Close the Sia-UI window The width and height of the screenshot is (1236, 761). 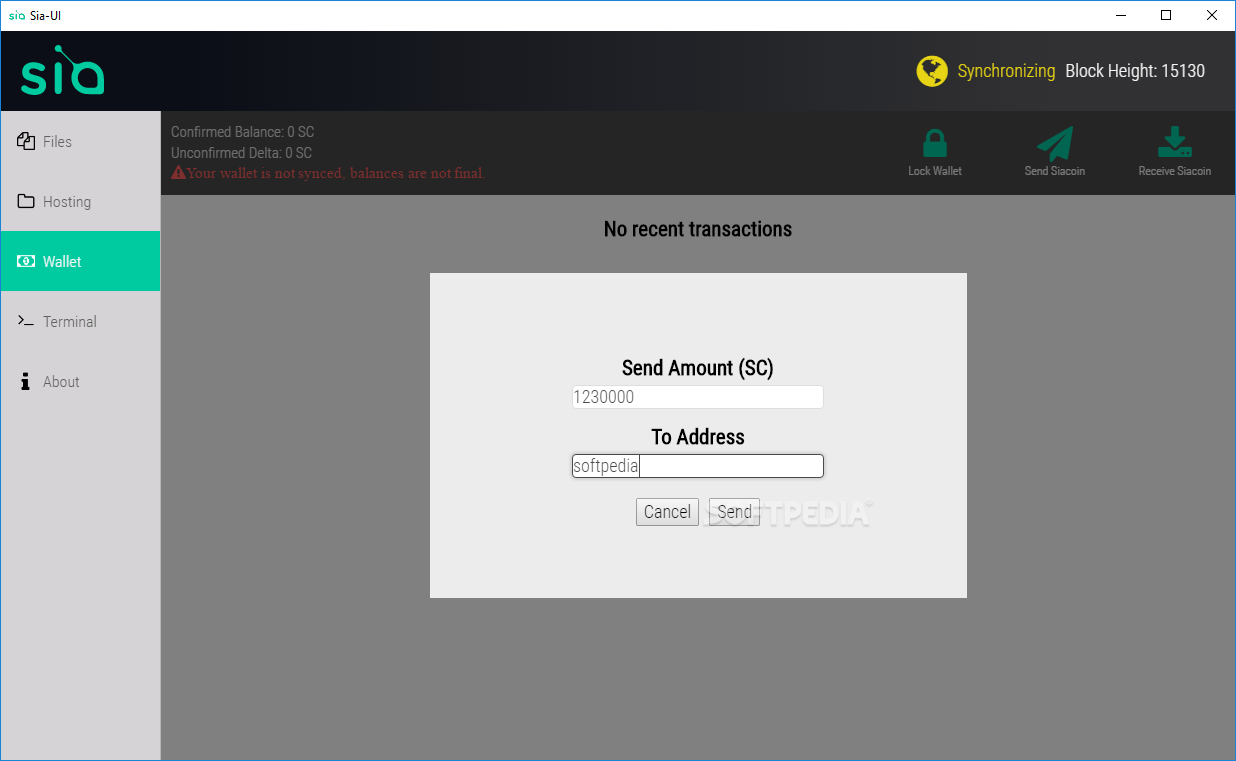pos(1212,15)
